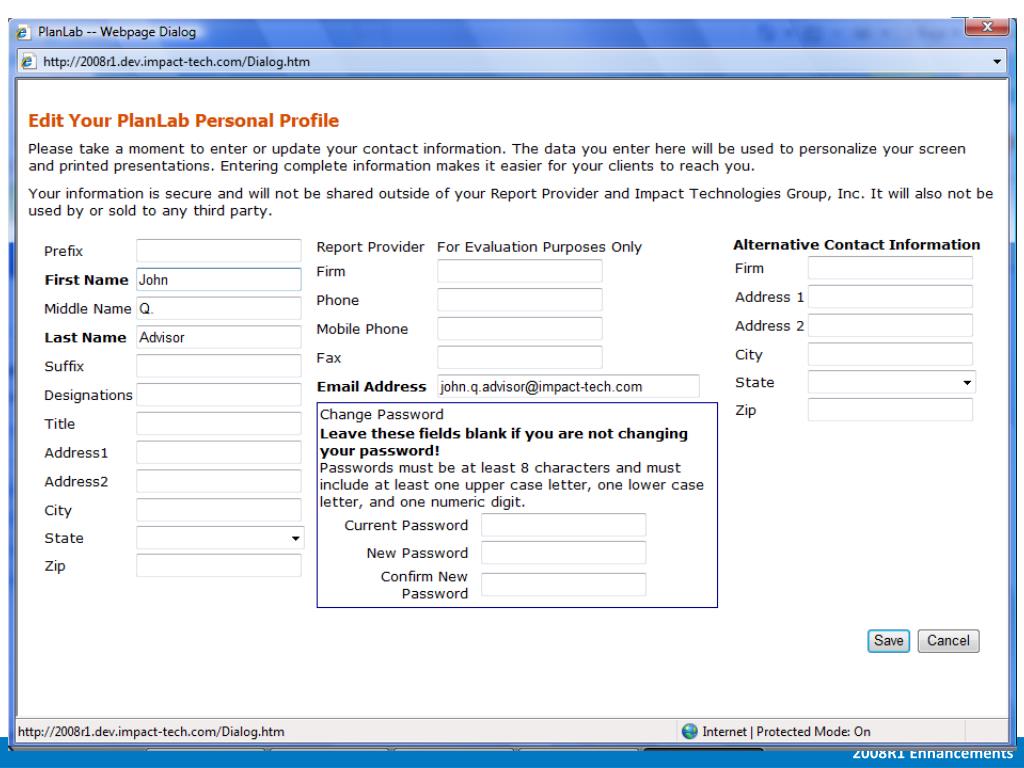Click the Zip field under the left State dropdown
1024x768 pixels.
click(219, 566)
